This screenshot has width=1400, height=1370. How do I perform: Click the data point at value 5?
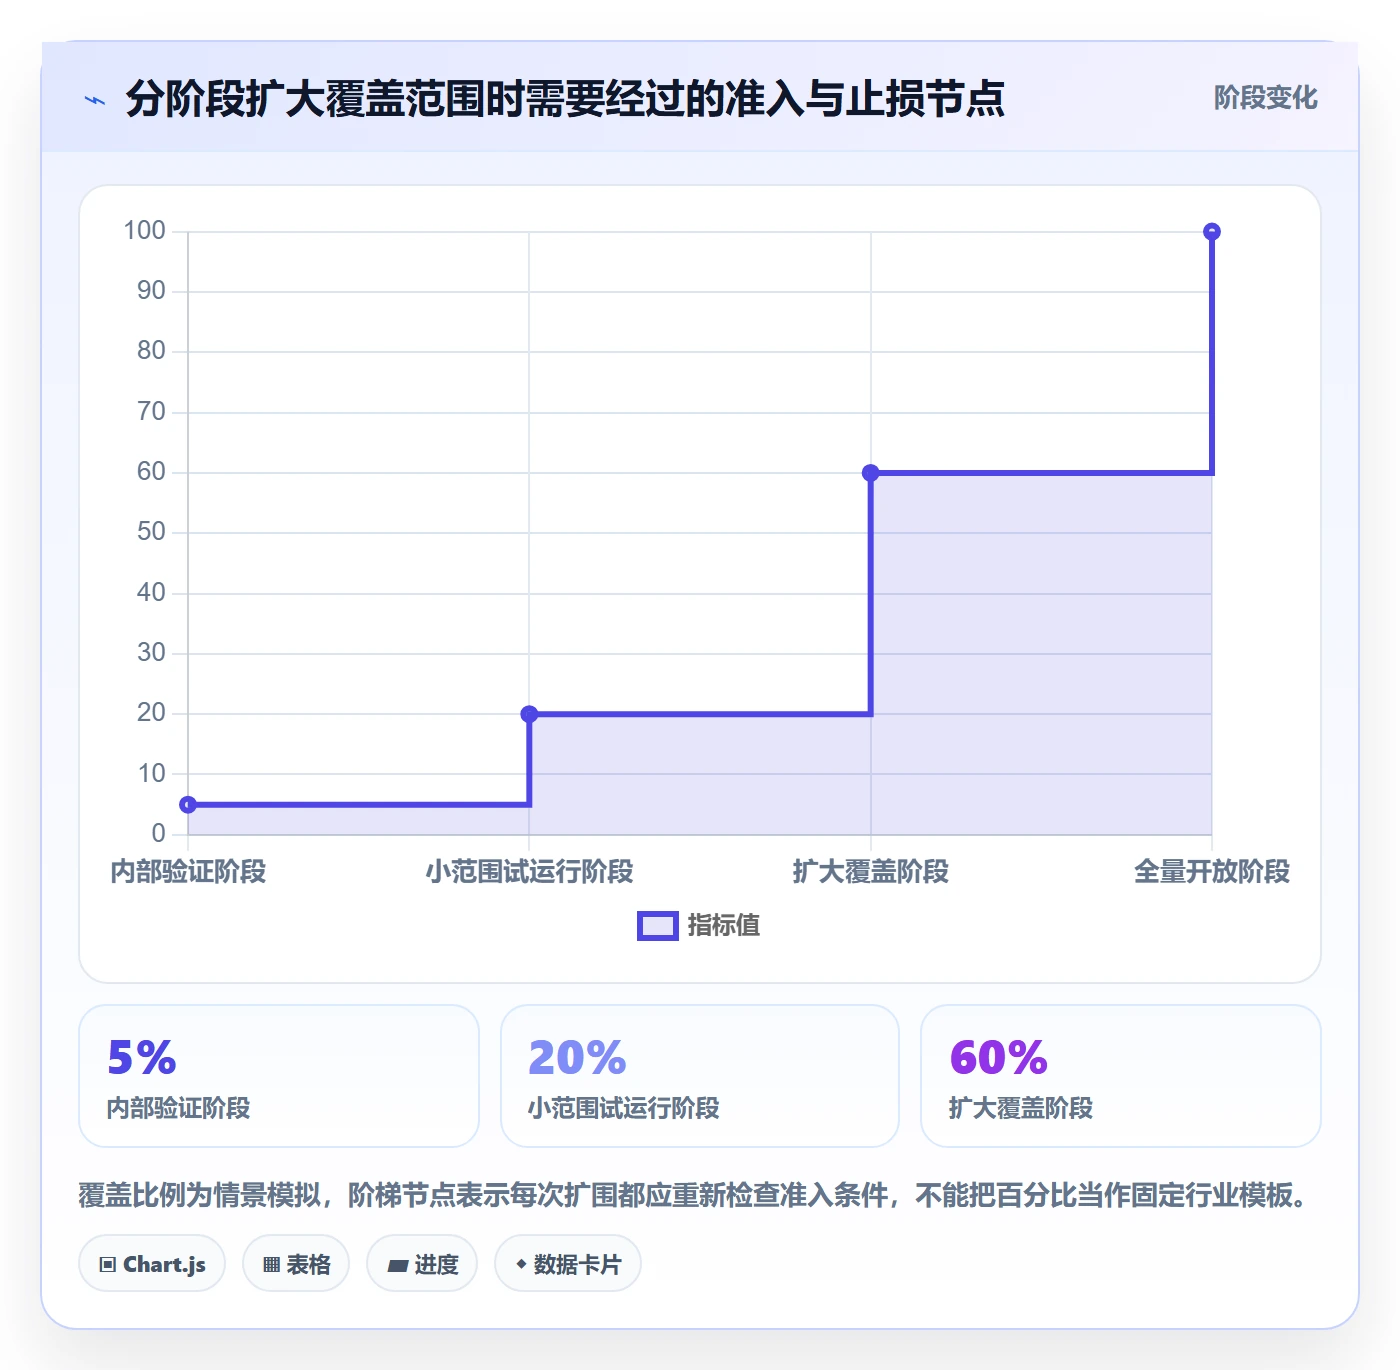click(x=188, y=805)
